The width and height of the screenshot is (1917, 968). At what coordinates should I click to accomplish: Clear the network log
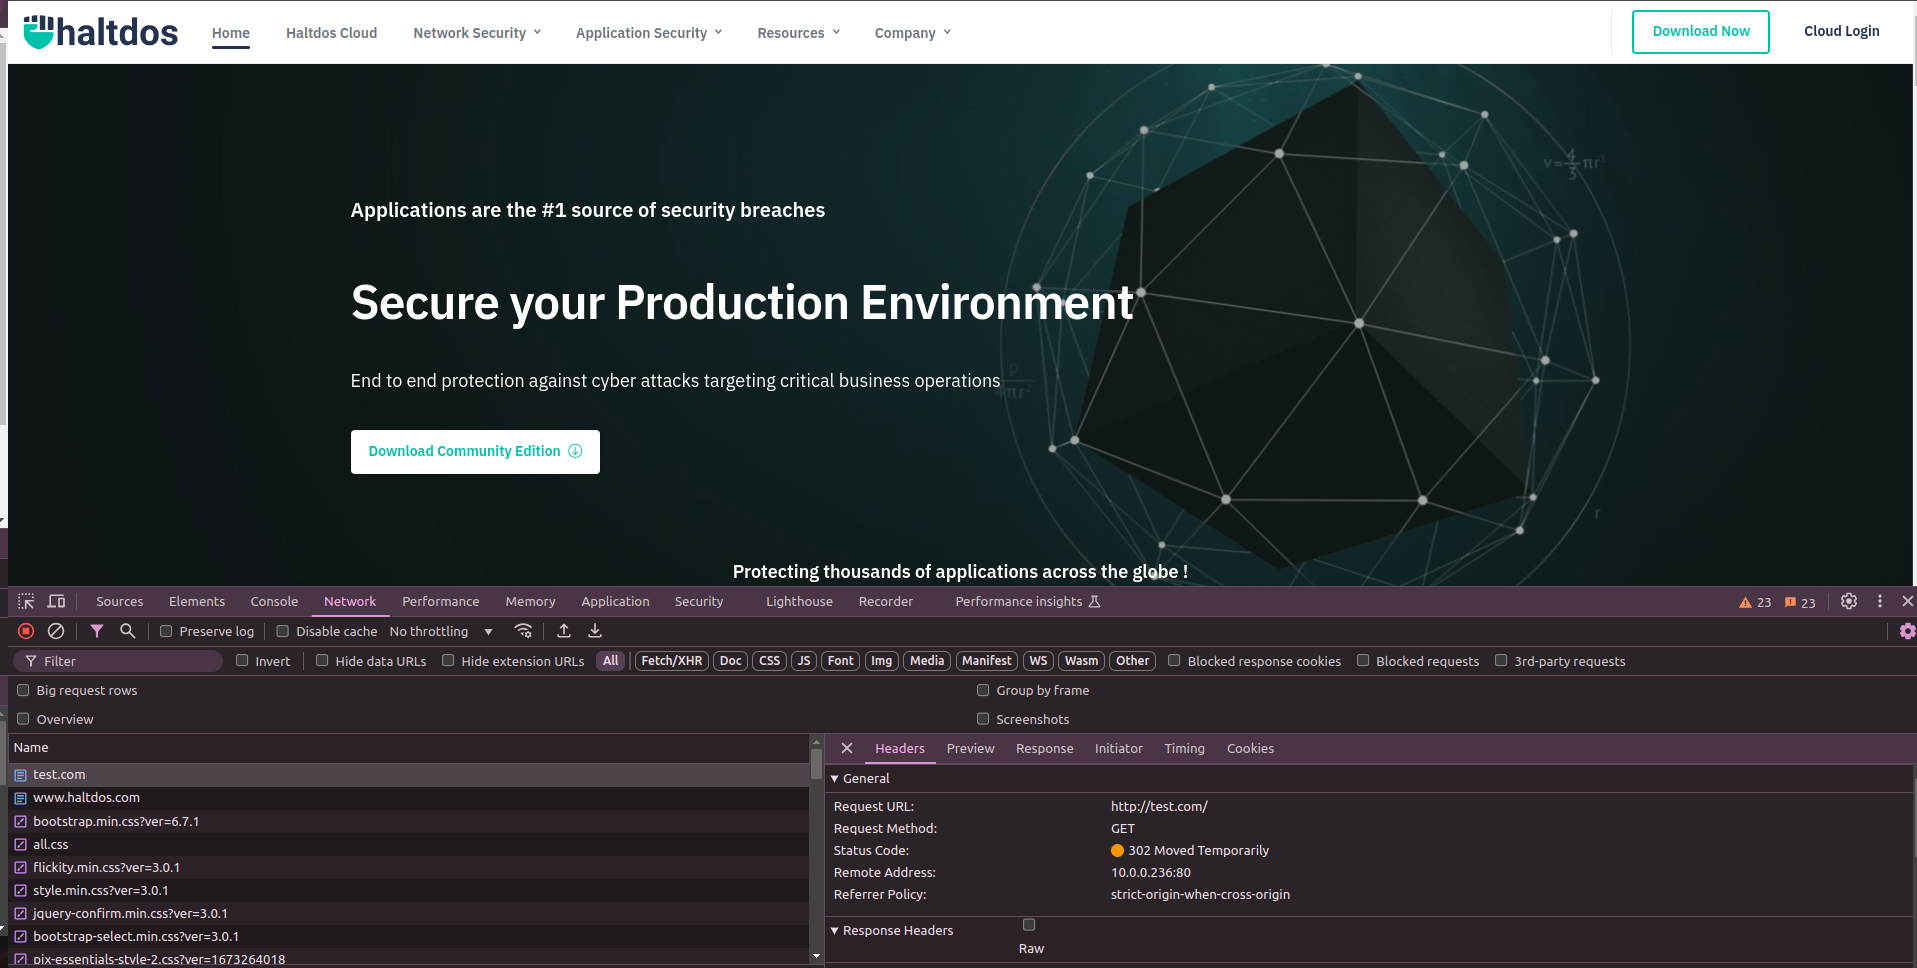click(x=56, y=631)
